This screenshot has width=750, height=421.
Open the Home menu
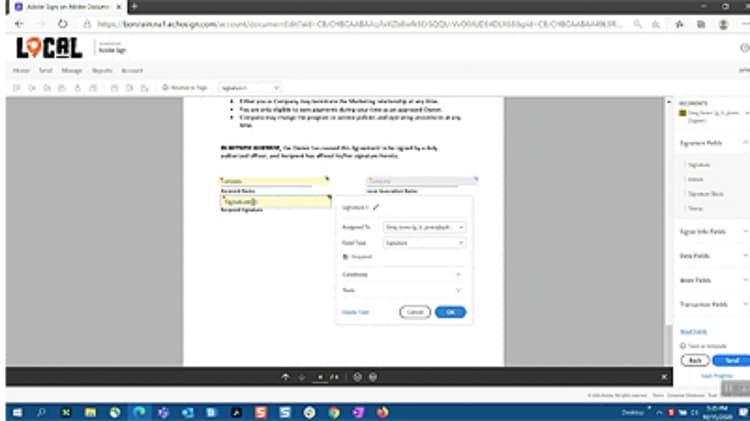[x=21, y=70]
